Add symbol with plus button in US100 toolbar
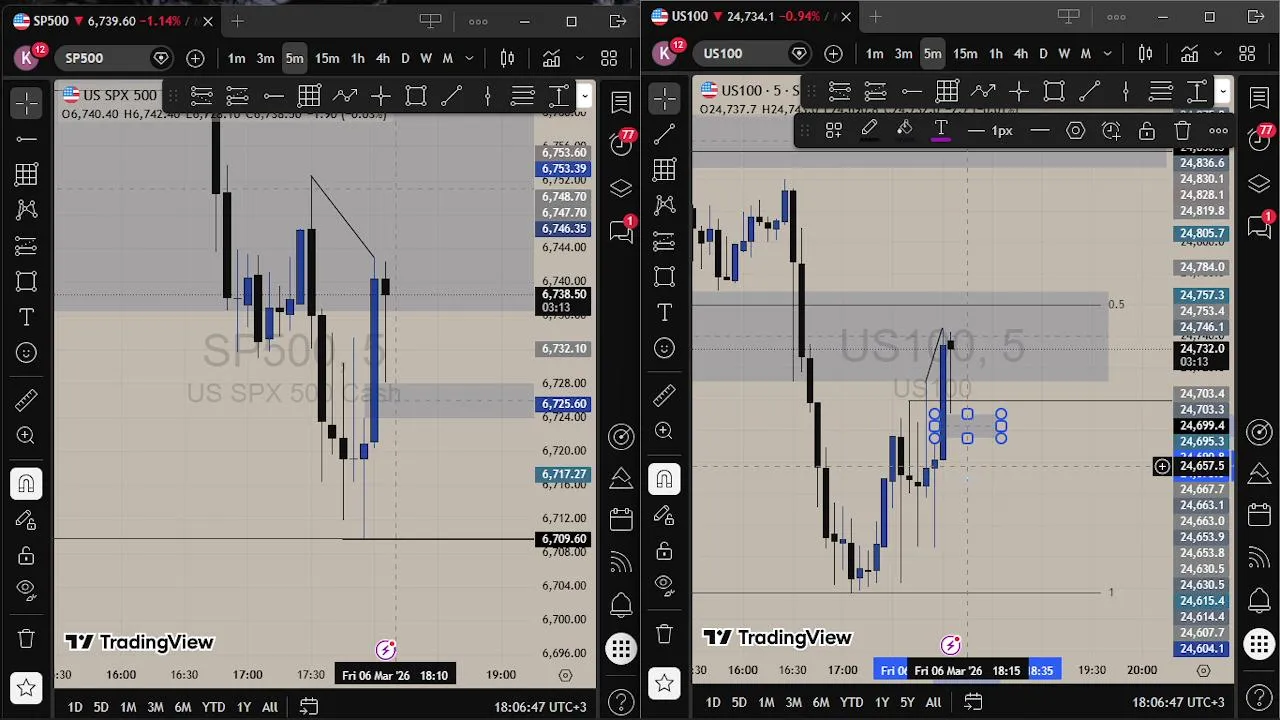This screenshot has height=720, width=1280. tap(833, 54)
